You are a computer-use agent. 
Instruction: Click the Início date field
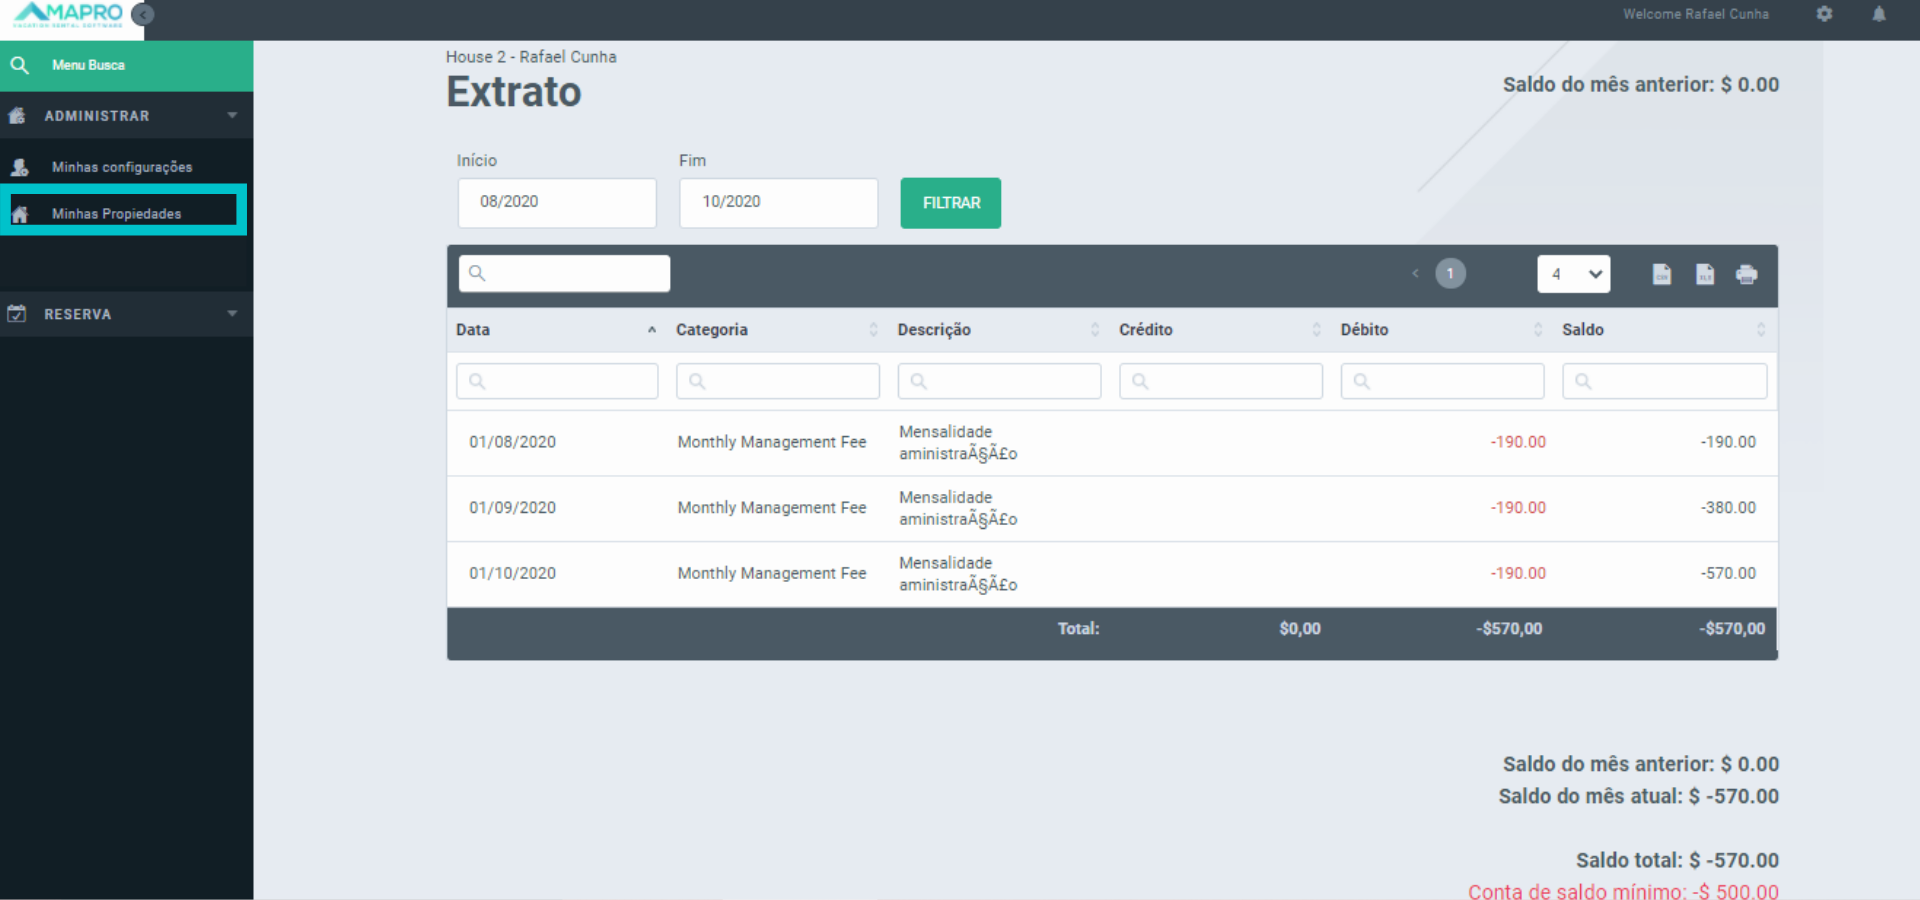pyautogui.click(x=557, y=202)
